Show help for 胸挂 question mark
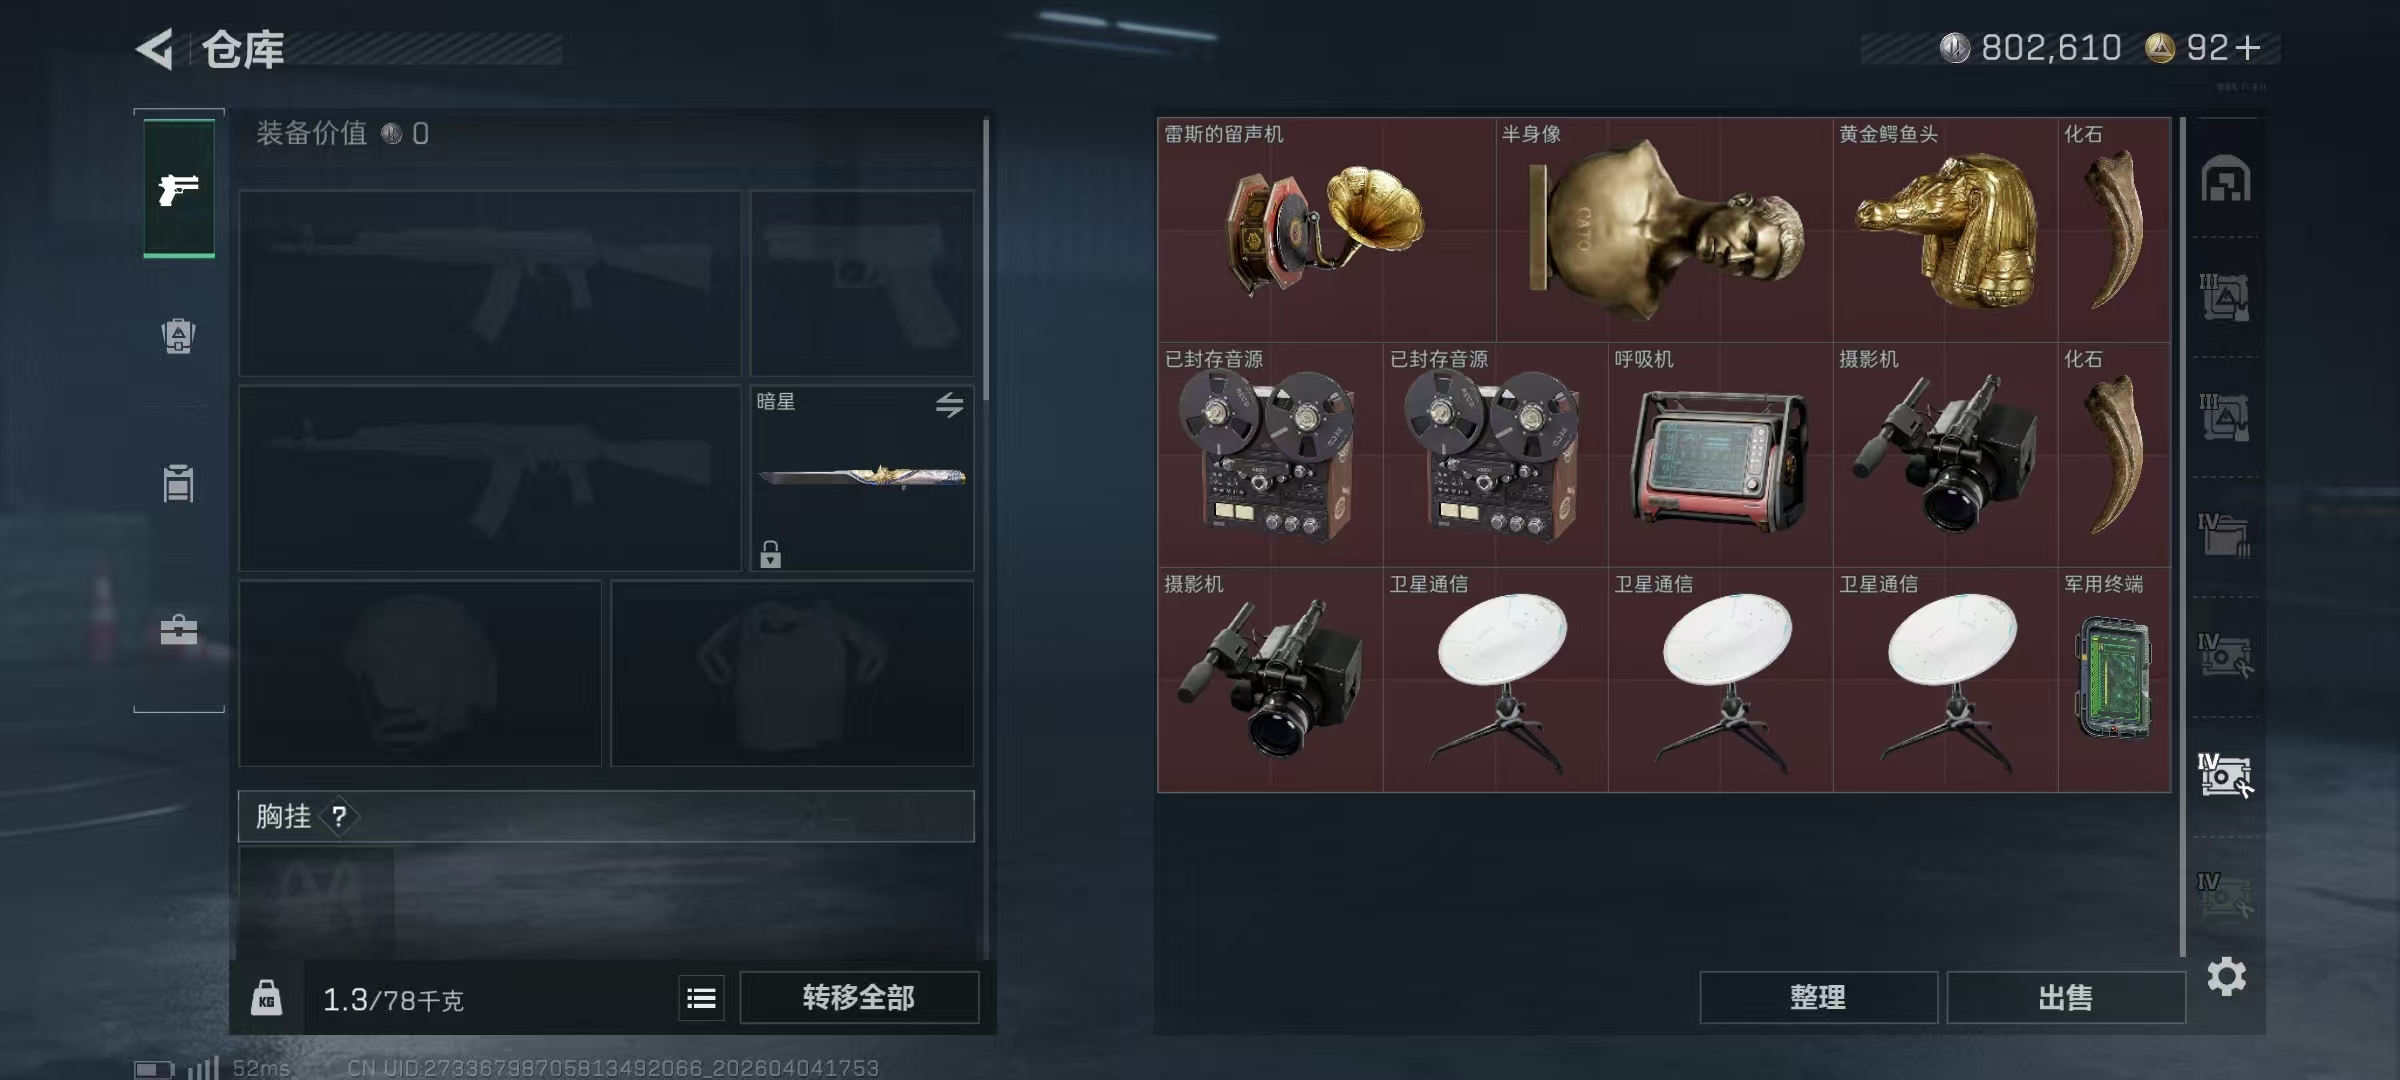Image resolution: width=2400 pixels, height=1080 pixels. coord(339,817)
